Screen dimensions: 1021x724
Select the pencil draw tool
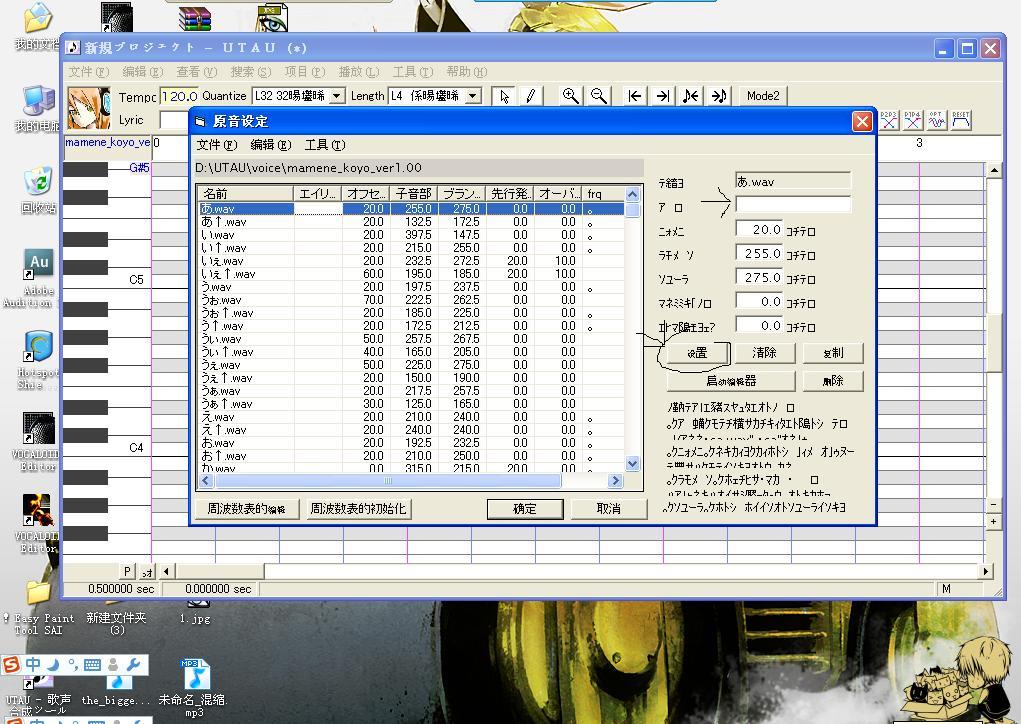click(530, 96)
